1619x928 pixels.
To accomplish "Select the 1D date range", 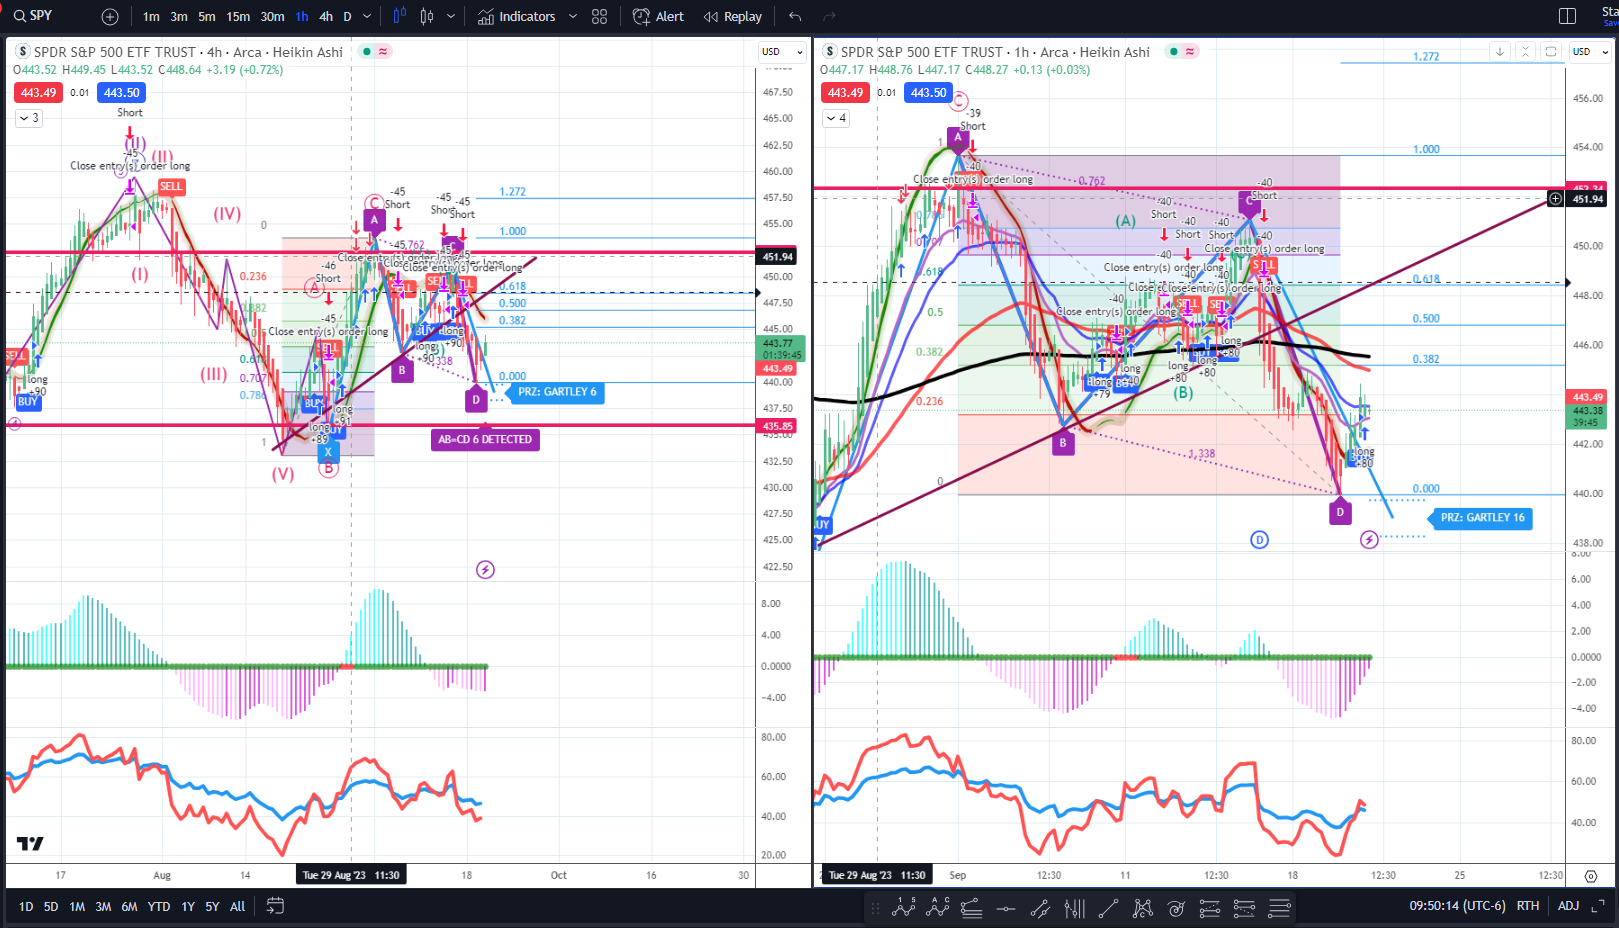I will pos(26,907).
